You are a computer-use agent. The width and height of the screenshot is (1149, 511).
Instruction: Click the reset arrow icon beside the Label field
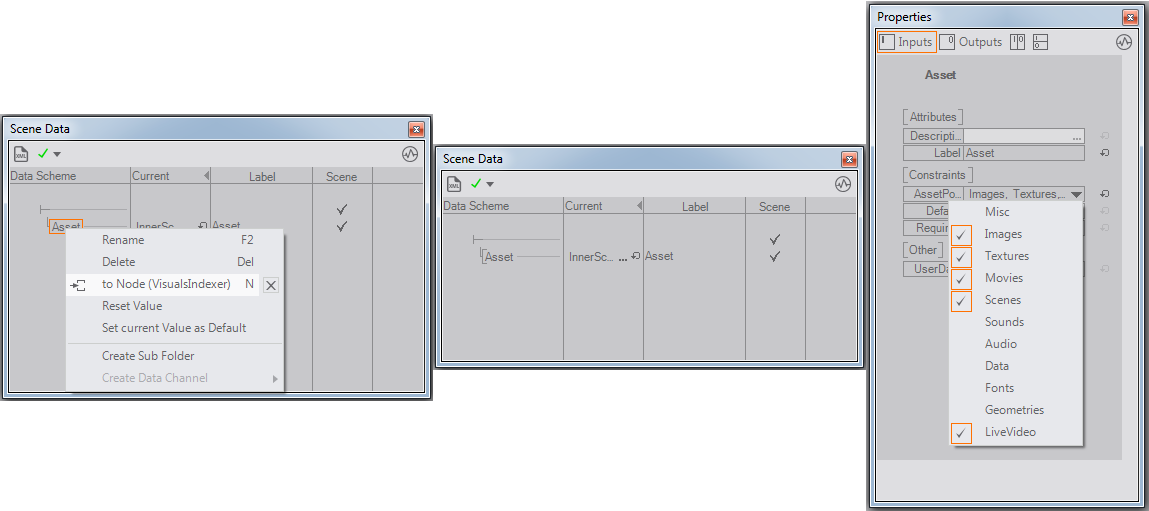1104,153
